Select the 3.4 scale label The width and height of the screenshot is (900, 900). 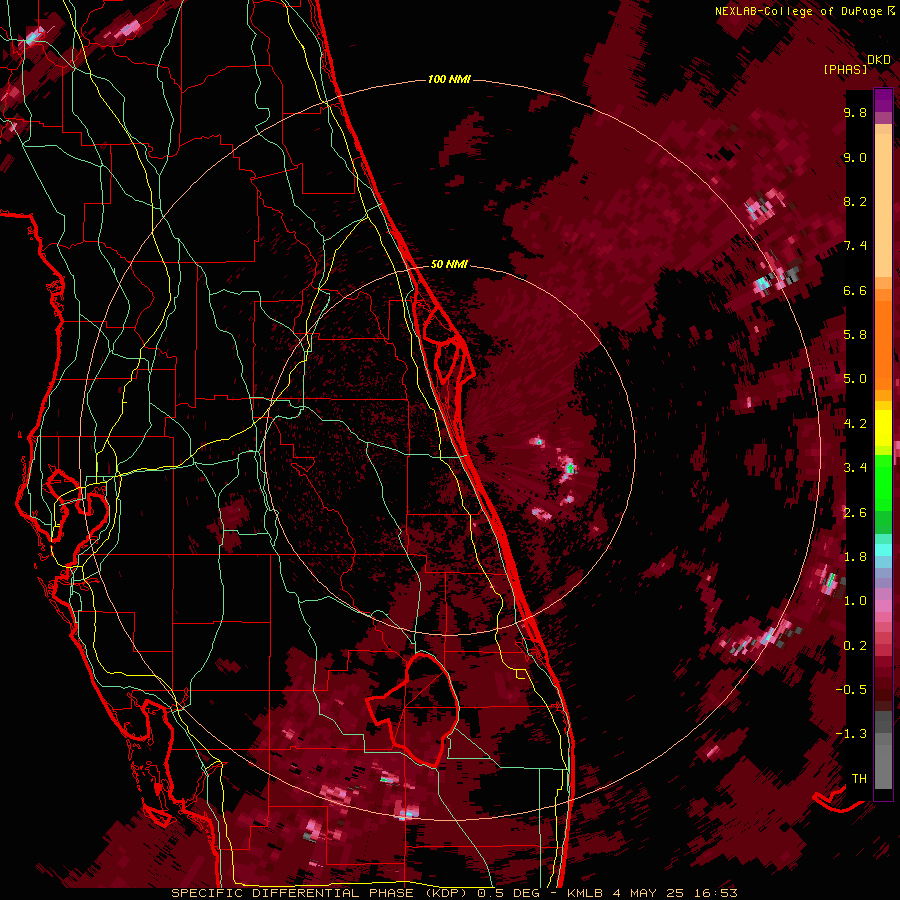tap(855, 468)
